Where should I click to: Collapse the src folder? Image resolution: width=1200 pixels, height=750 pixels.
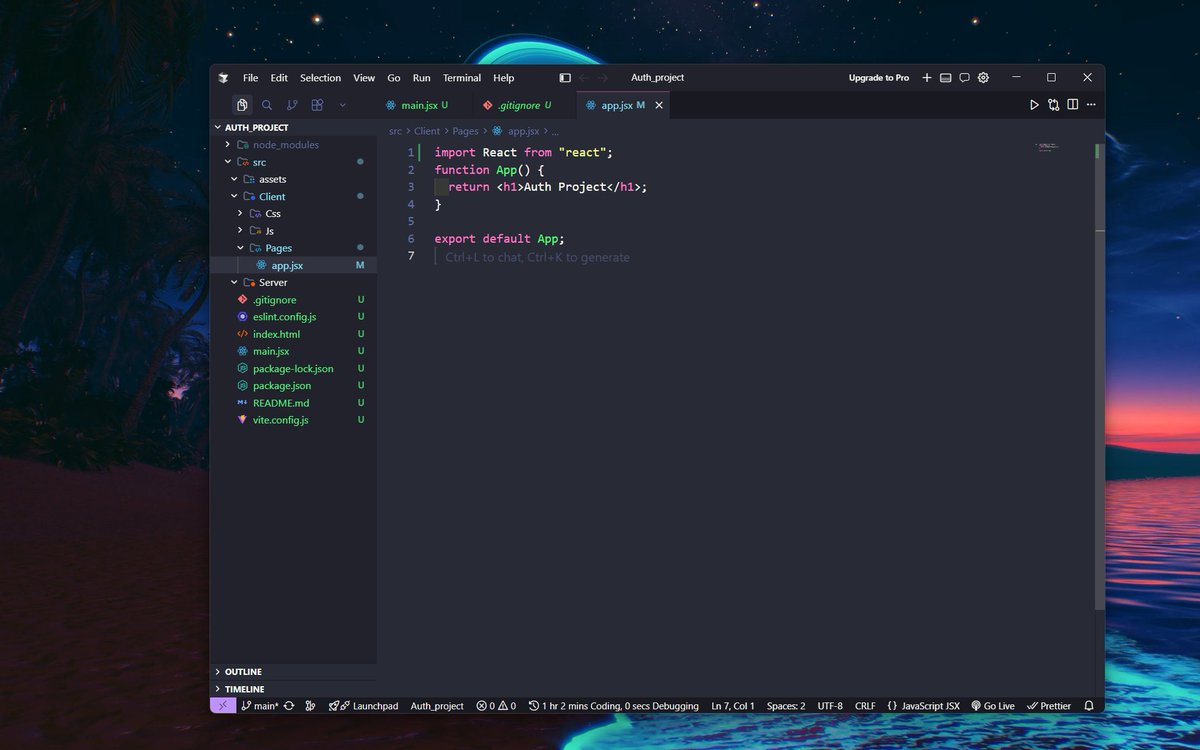click(293, 162)
